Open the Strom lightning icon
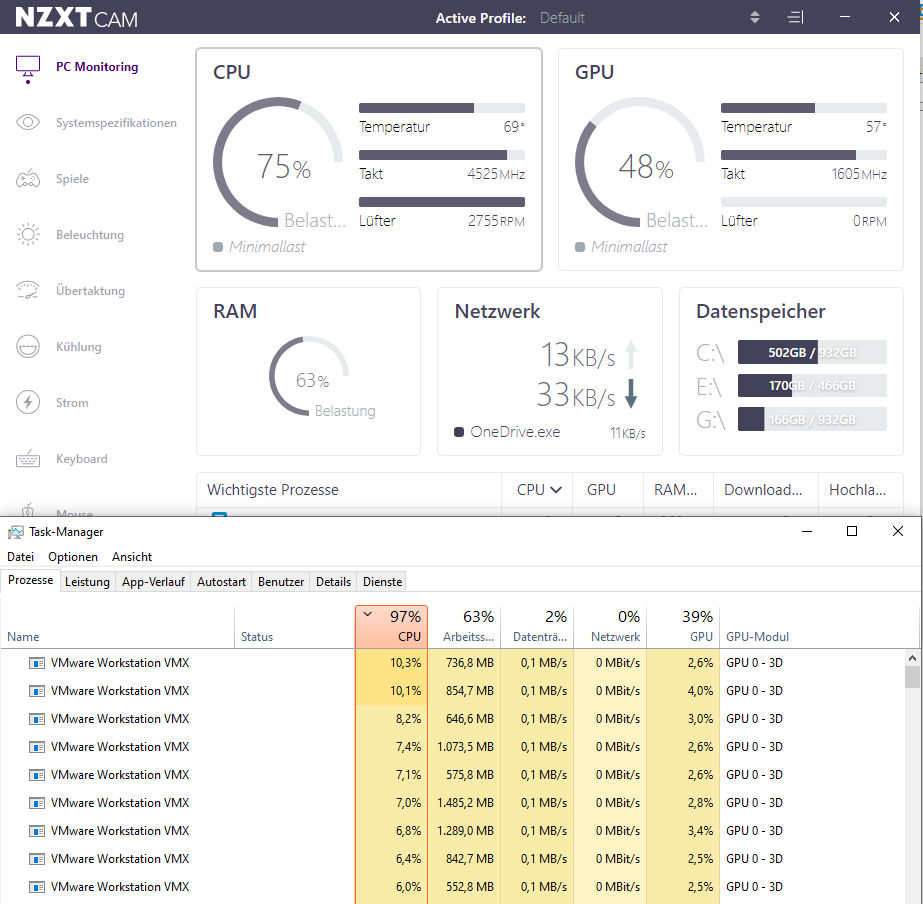 click(x=28, y=402)
